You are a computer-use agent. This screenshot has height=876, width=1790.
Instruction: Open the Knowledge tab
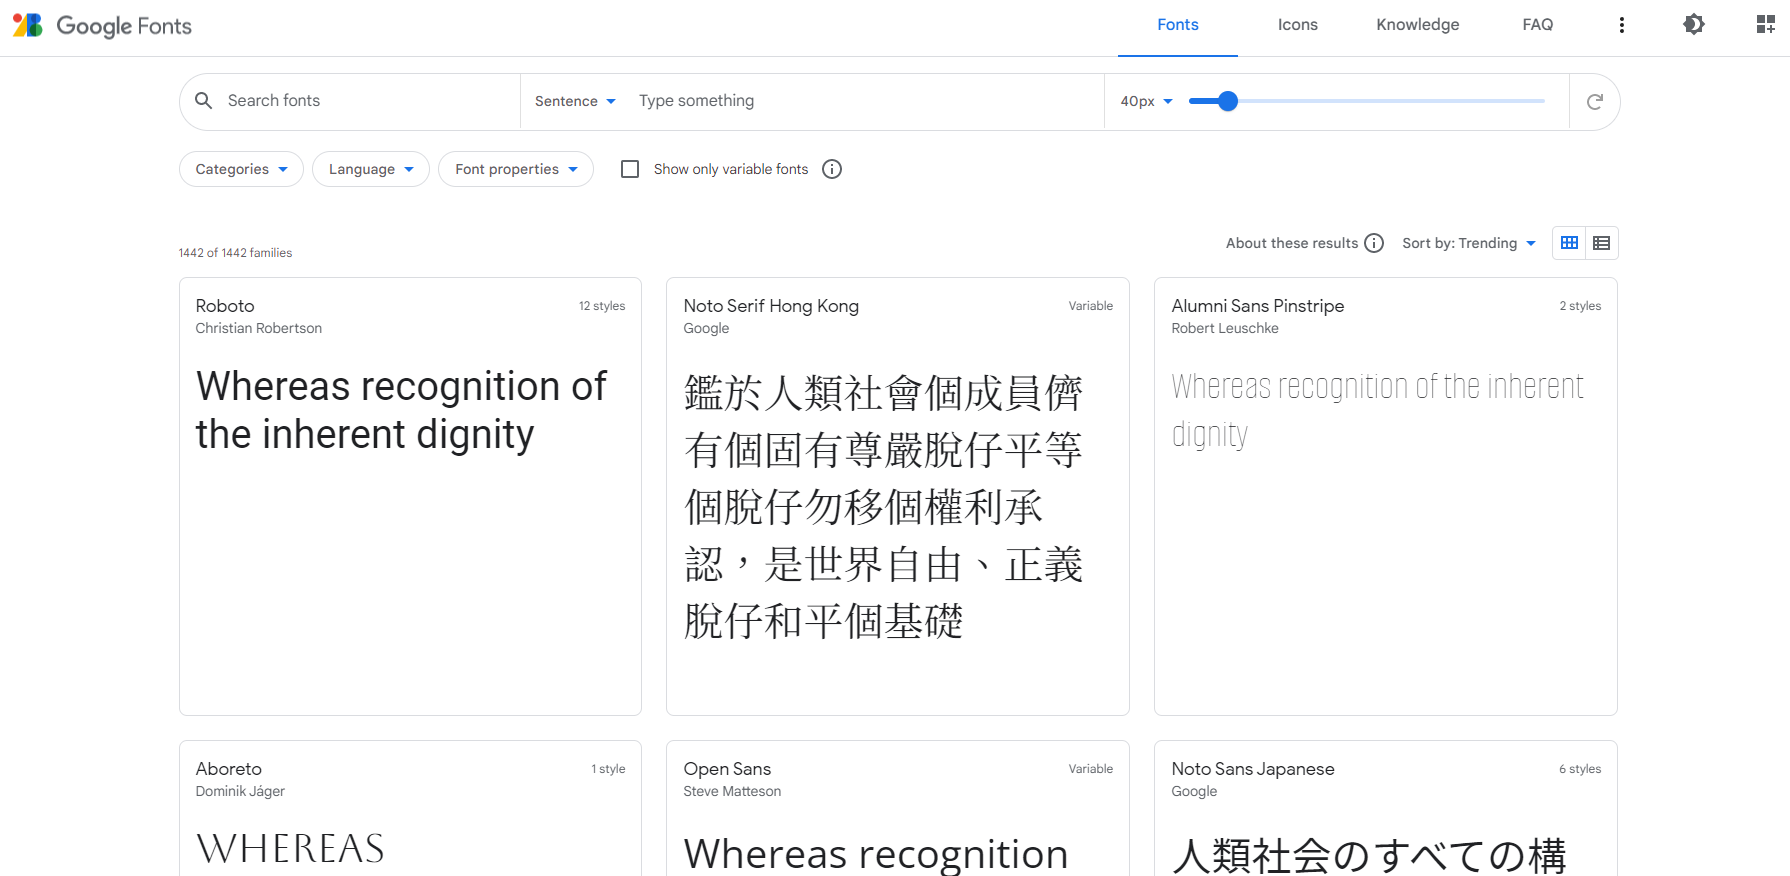pyautogui.click(x=1417, y=25)
